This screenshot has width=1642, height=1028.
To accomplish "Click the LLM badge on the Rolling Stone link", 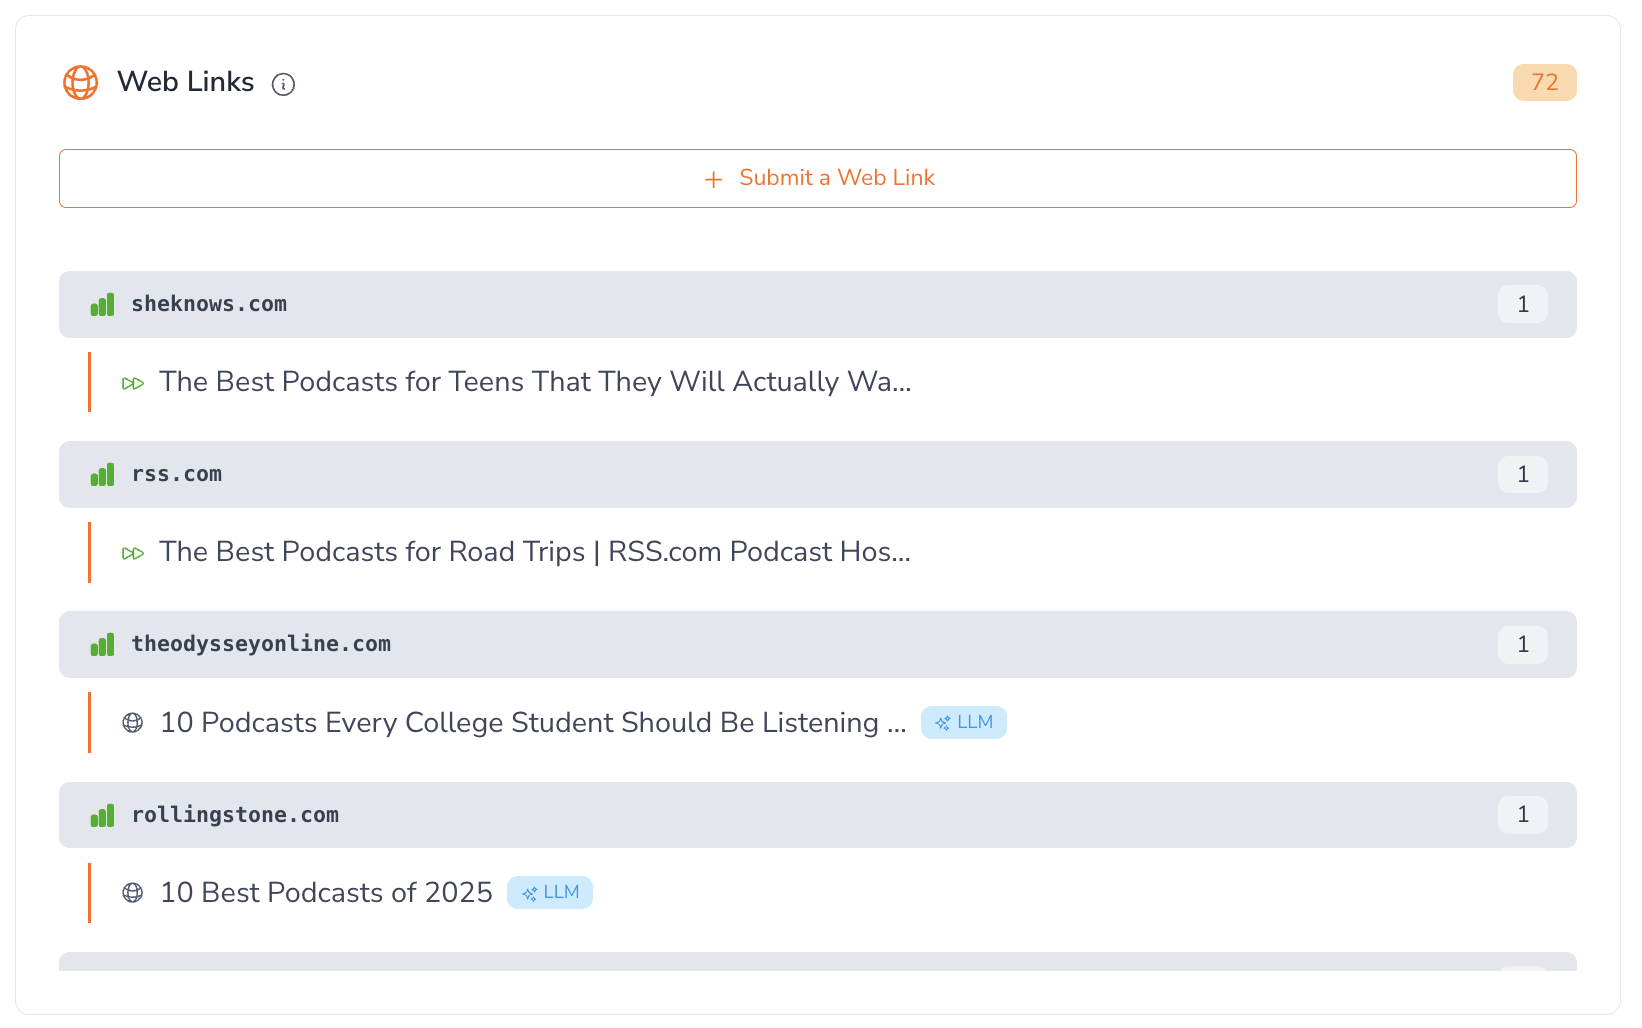I will click(x=550, y=893).
